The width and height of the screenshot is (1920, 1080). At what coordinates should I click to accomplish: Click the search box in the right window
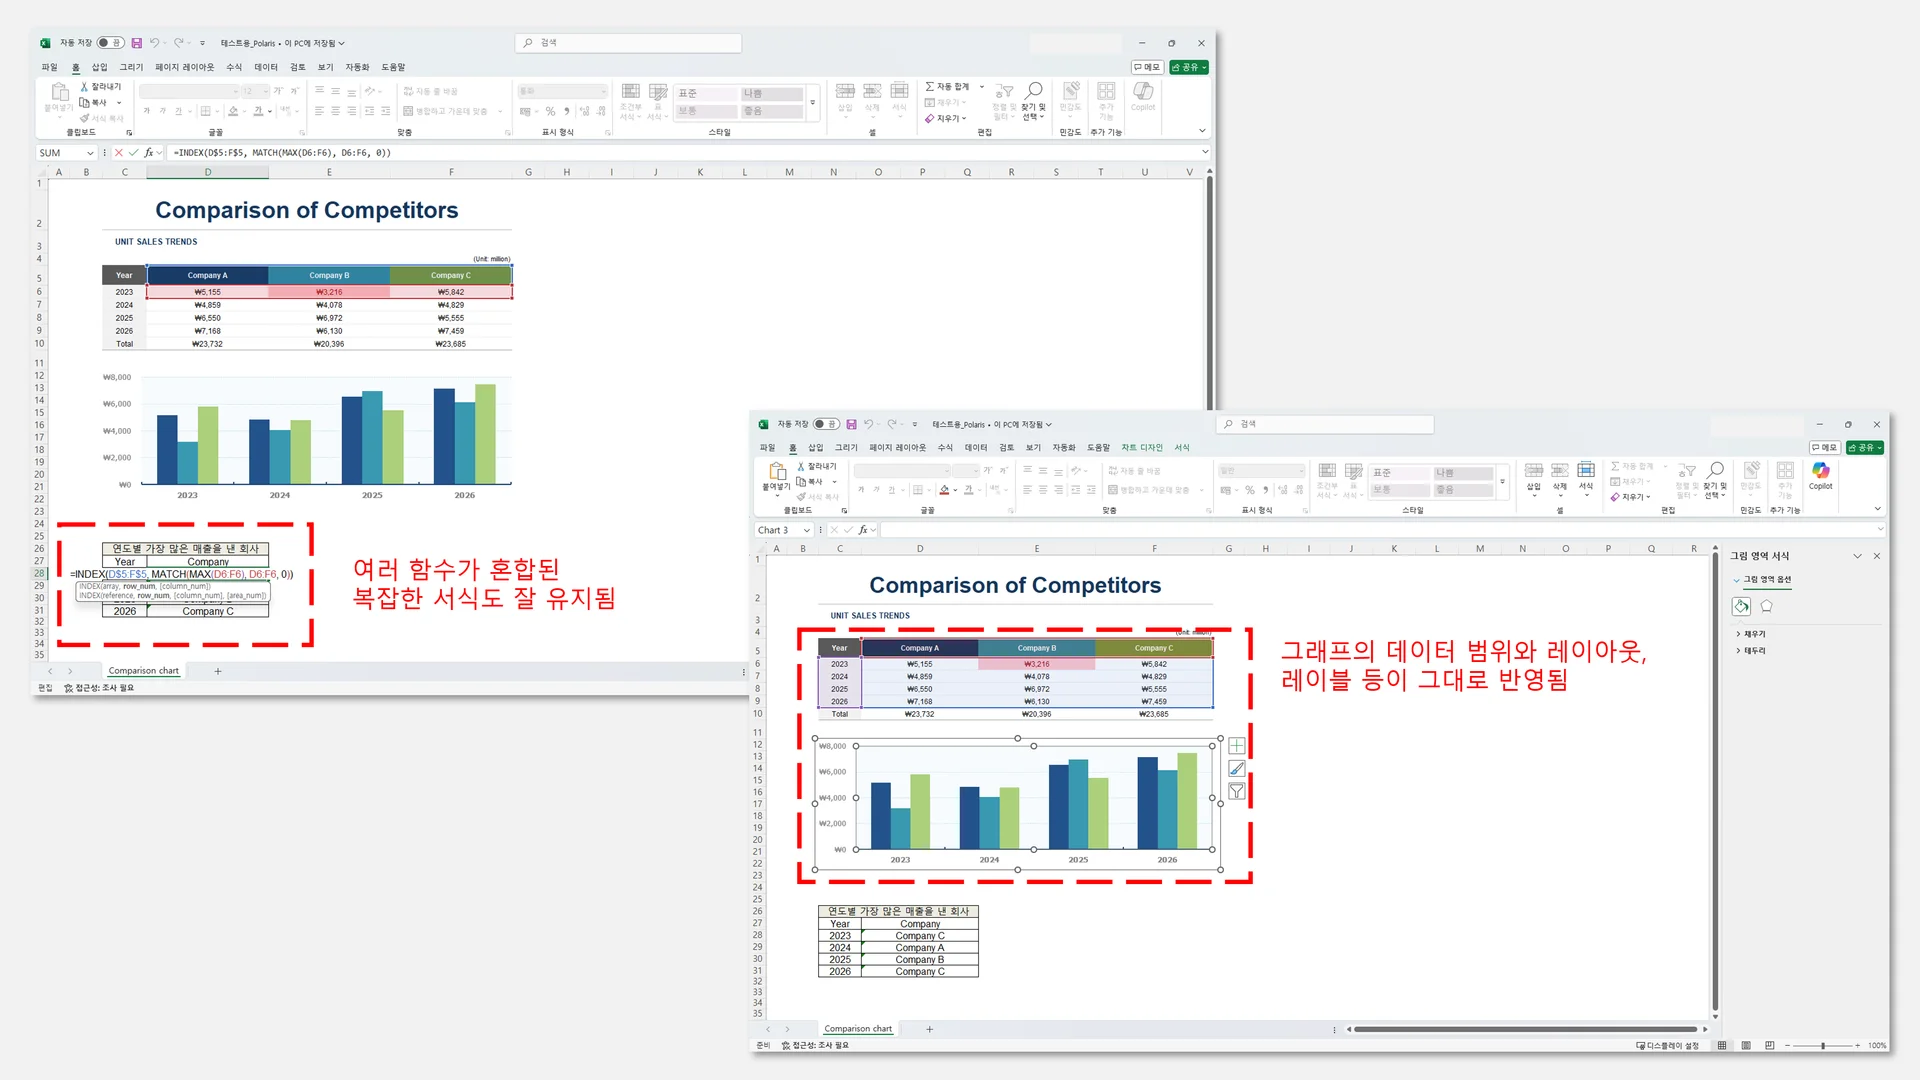click(x=1325, y=424)
